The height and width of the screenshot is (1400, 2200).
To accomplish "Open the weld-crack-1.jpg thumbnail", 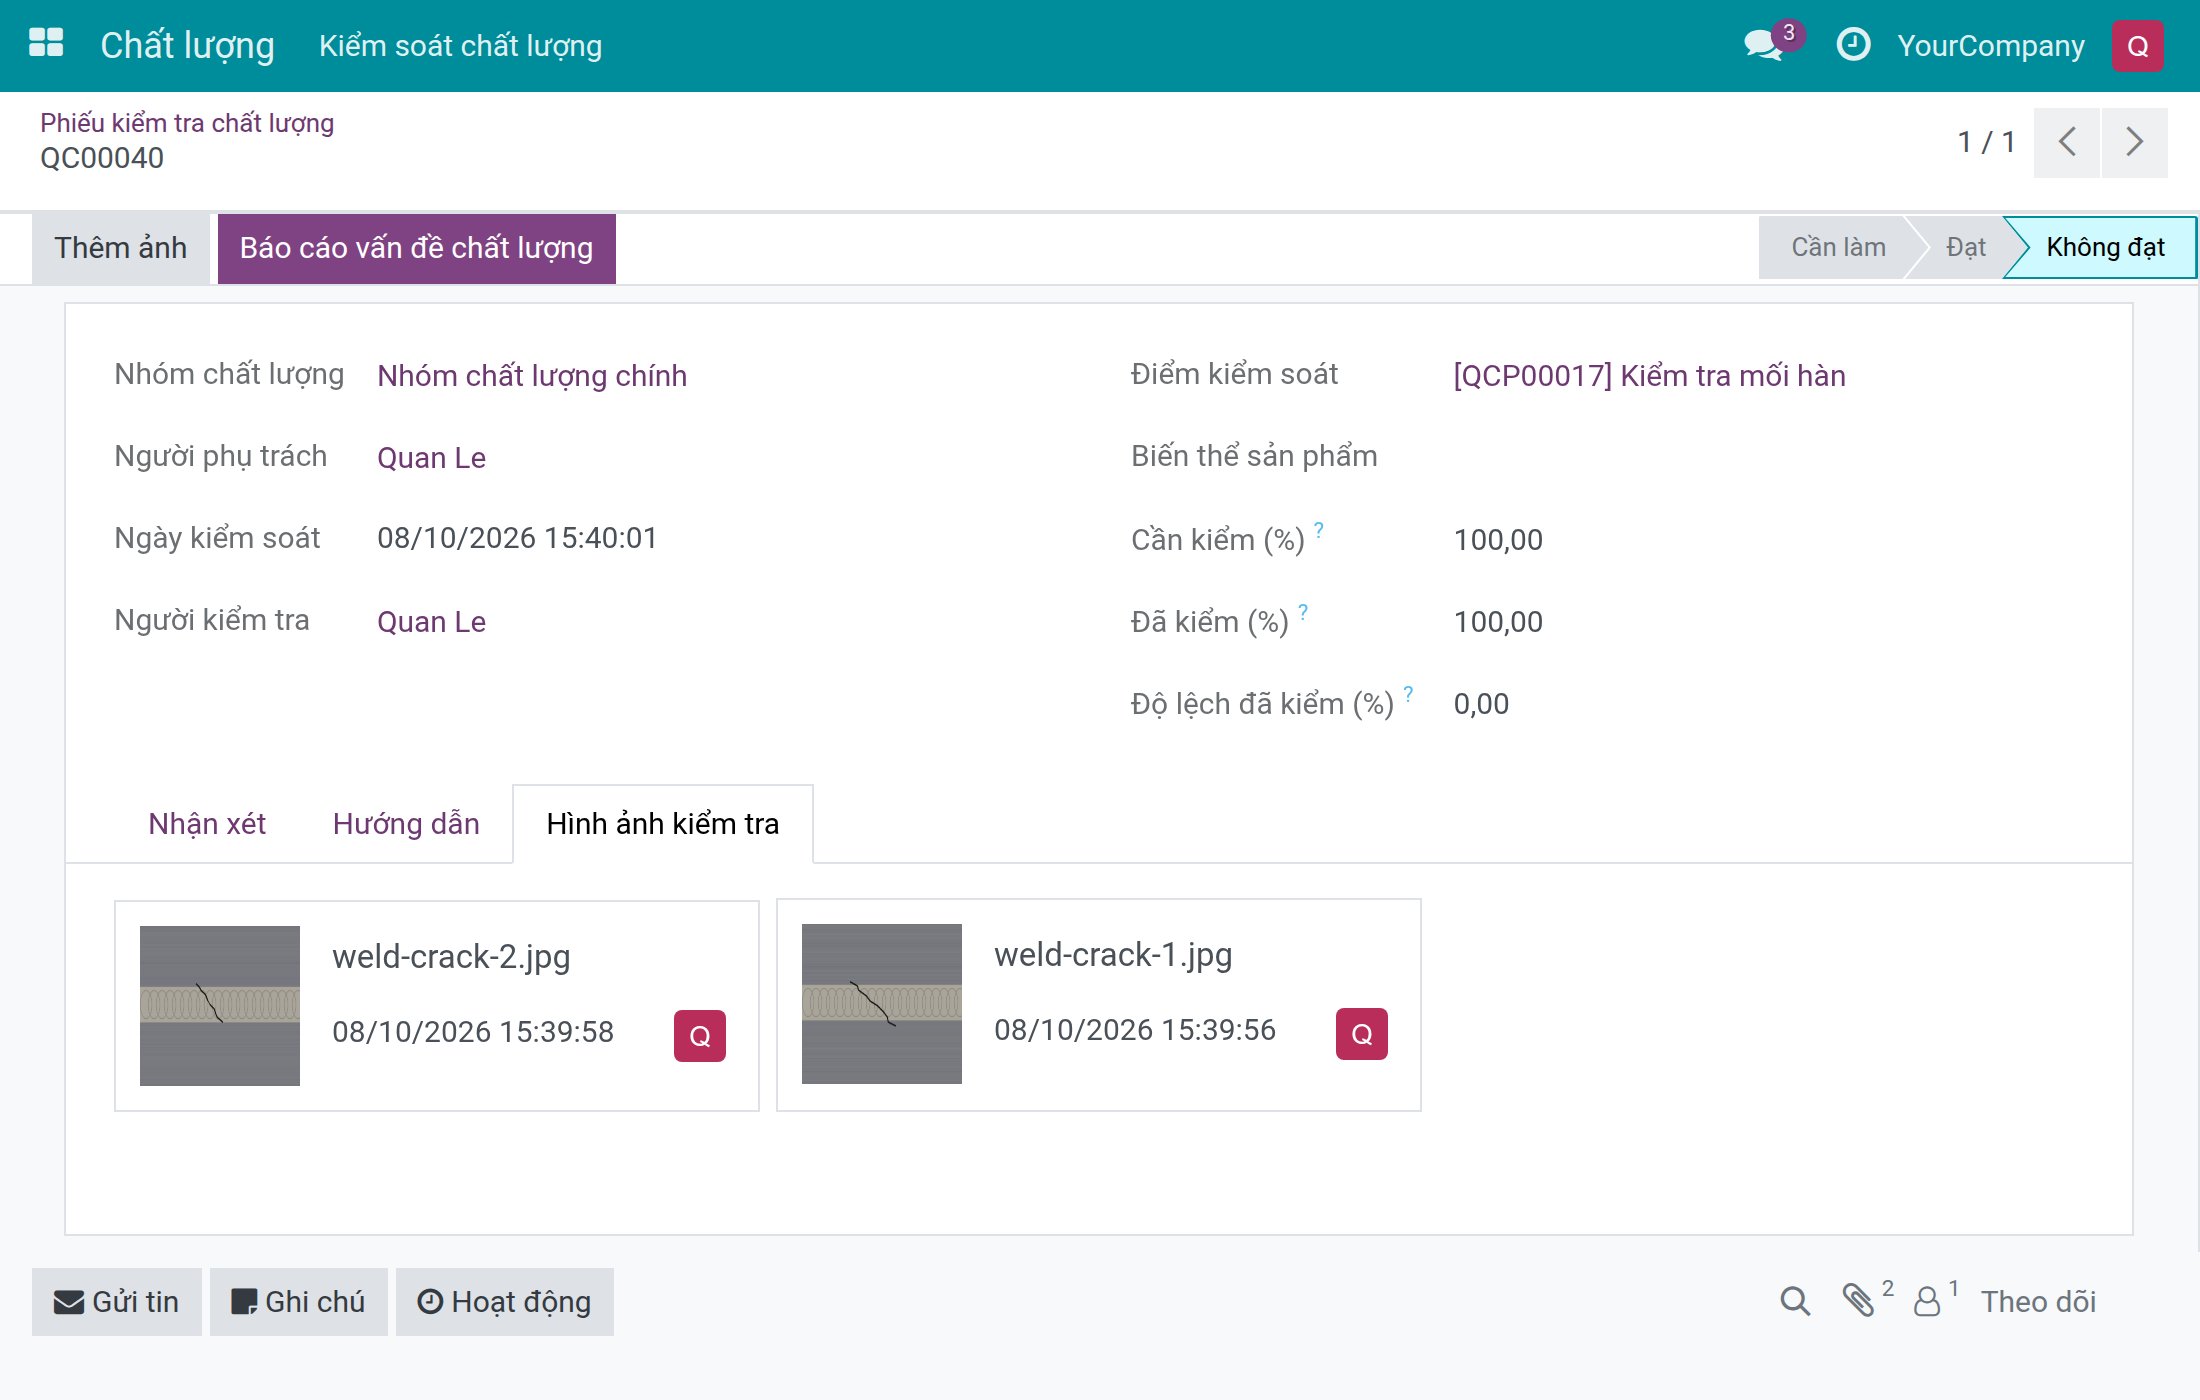I will point(882,1004).
